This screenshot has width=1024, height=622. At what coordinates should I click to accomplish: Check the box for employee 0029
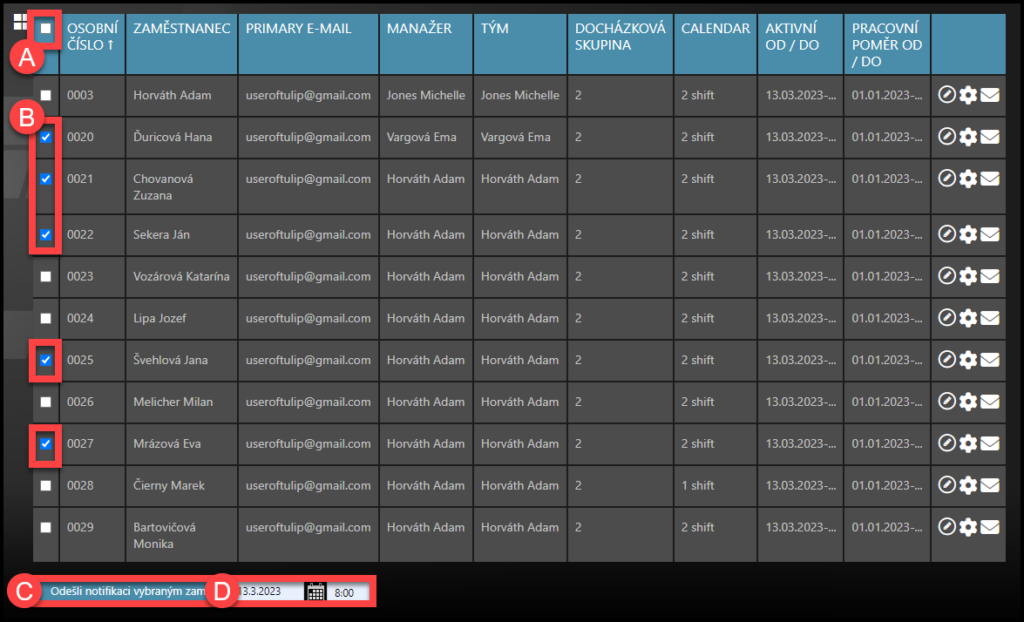pyautogui.click(x=46, y=527)
